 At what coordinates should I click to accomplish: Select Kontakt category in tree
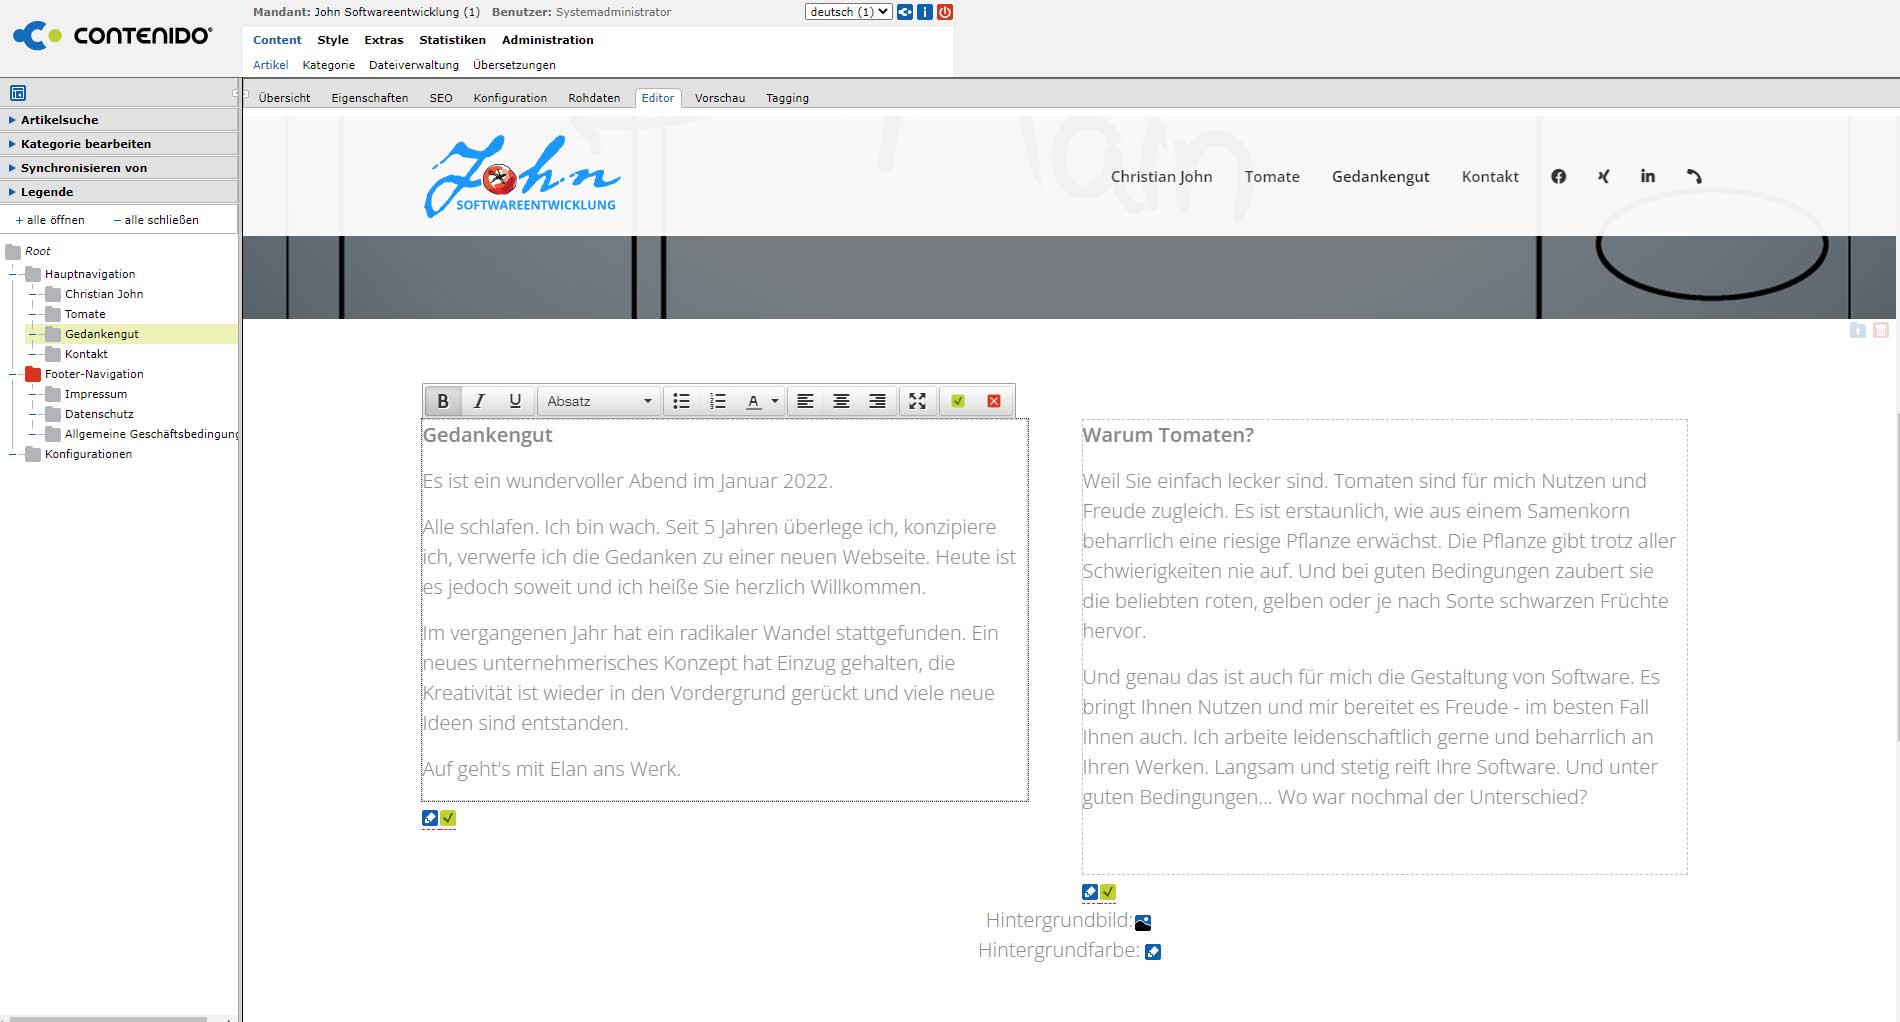coord(86,354)
